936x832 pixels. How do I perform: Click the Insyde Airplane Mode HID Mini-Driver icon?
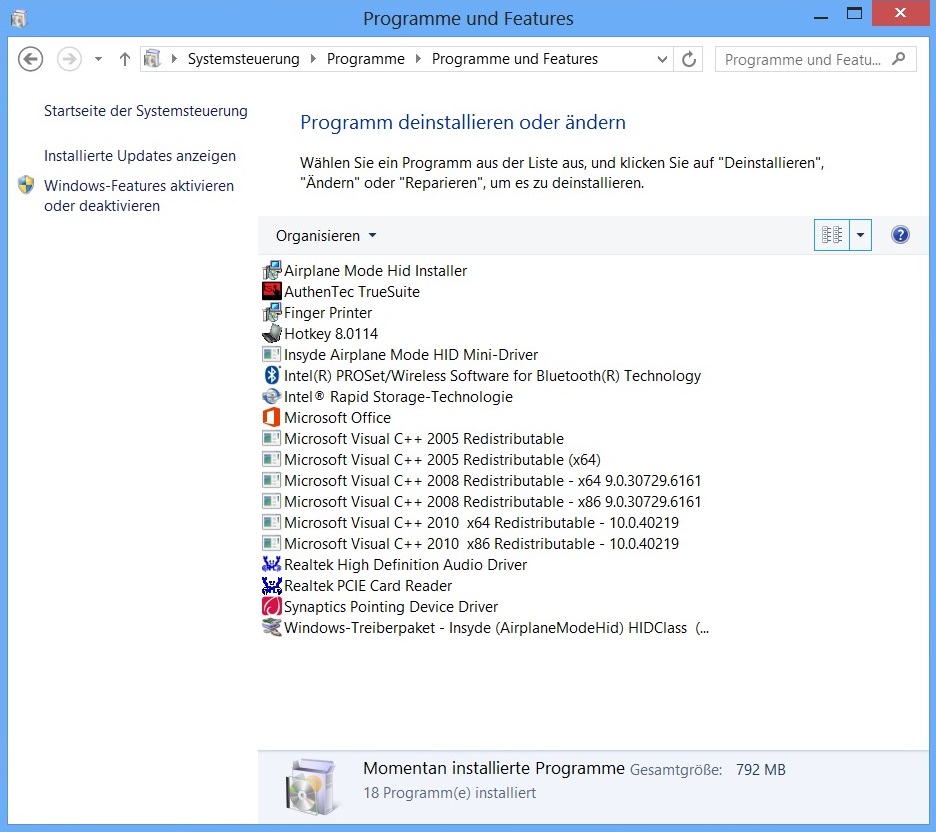coord(272,355)
